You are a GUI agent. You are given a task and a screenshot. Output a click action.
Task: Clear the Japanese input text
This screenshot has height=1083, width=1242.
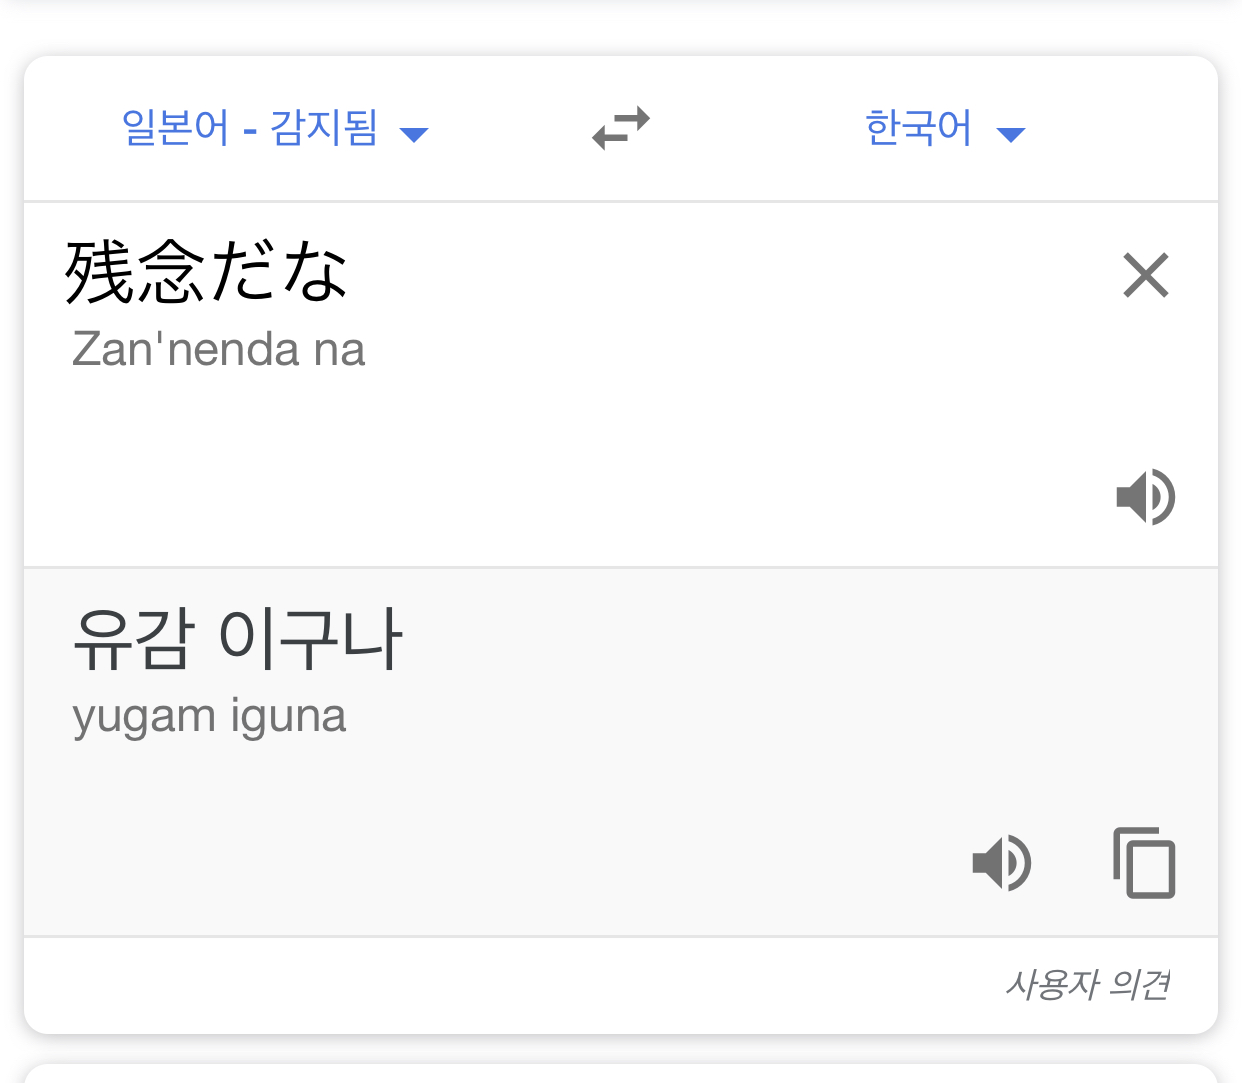click(1146, 275)
